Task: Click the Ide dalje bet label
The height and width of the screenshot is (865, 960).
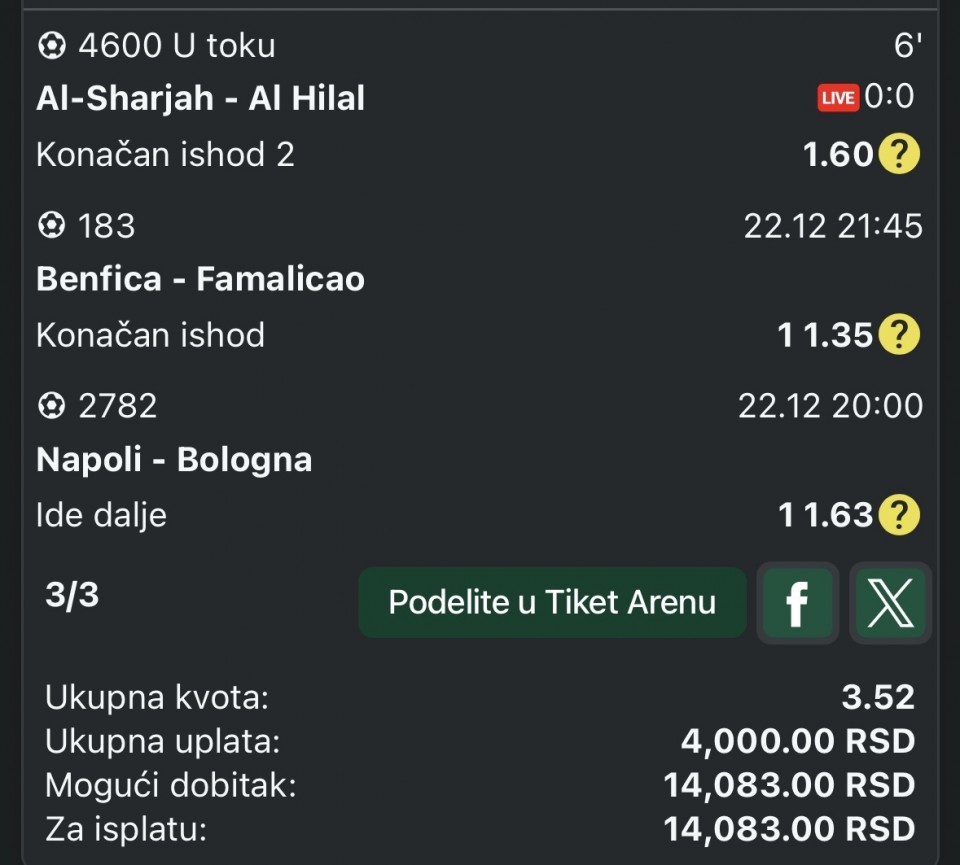Action: [x=101, y=516]
